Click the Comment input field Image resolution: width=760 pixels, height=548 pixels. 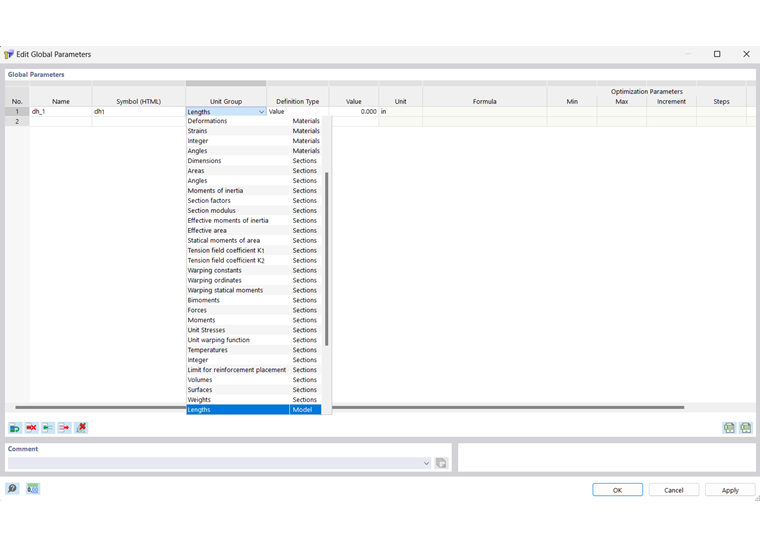(x=219, y=463)
